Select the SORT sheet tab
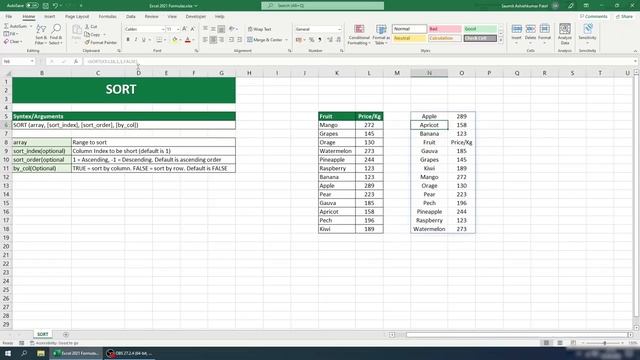 click(42, 334)
